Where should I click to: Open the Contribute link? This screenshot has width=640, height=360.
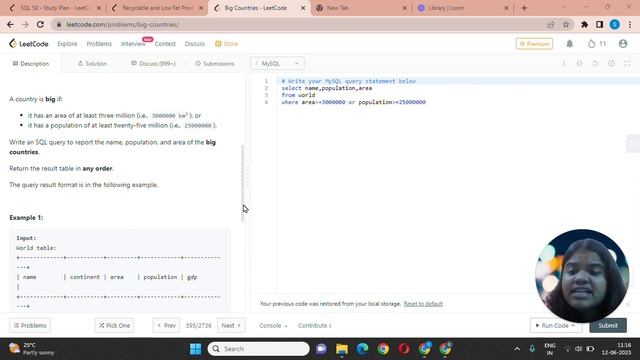click(x=314, y=325)
